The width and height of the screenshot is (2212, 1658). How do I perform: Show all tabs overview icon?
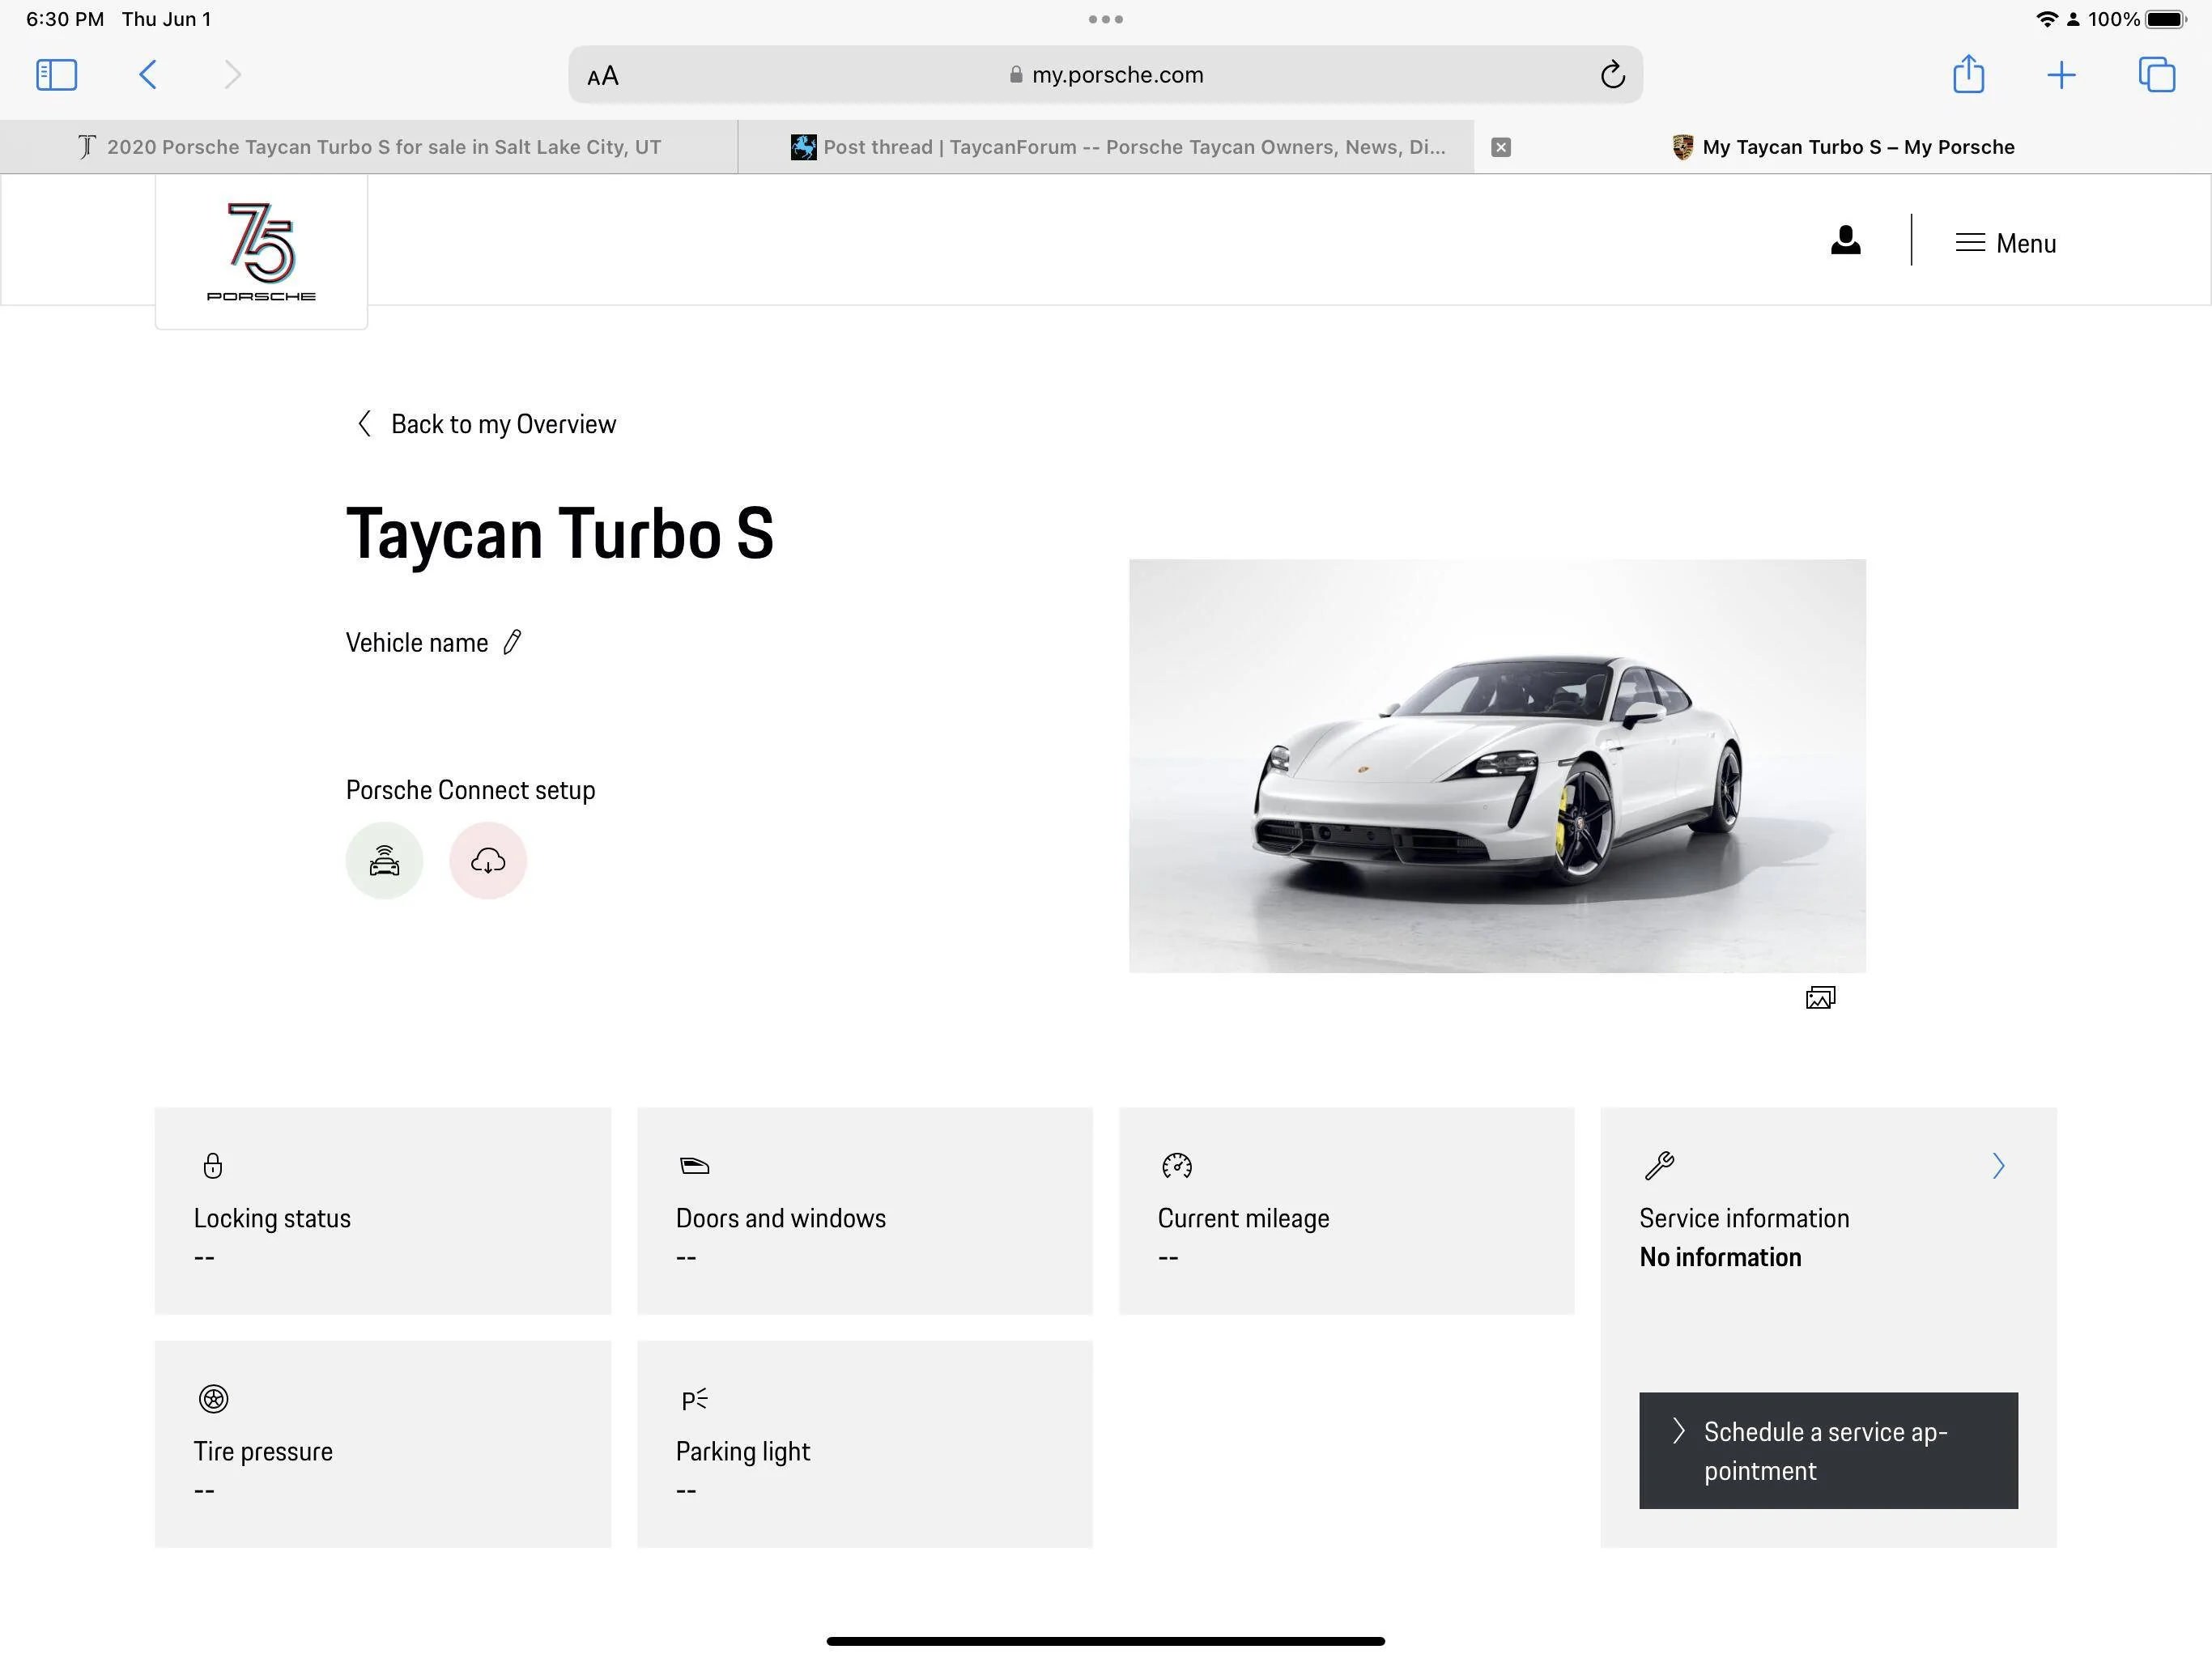pyautogui.click(x=2156, y=75)
